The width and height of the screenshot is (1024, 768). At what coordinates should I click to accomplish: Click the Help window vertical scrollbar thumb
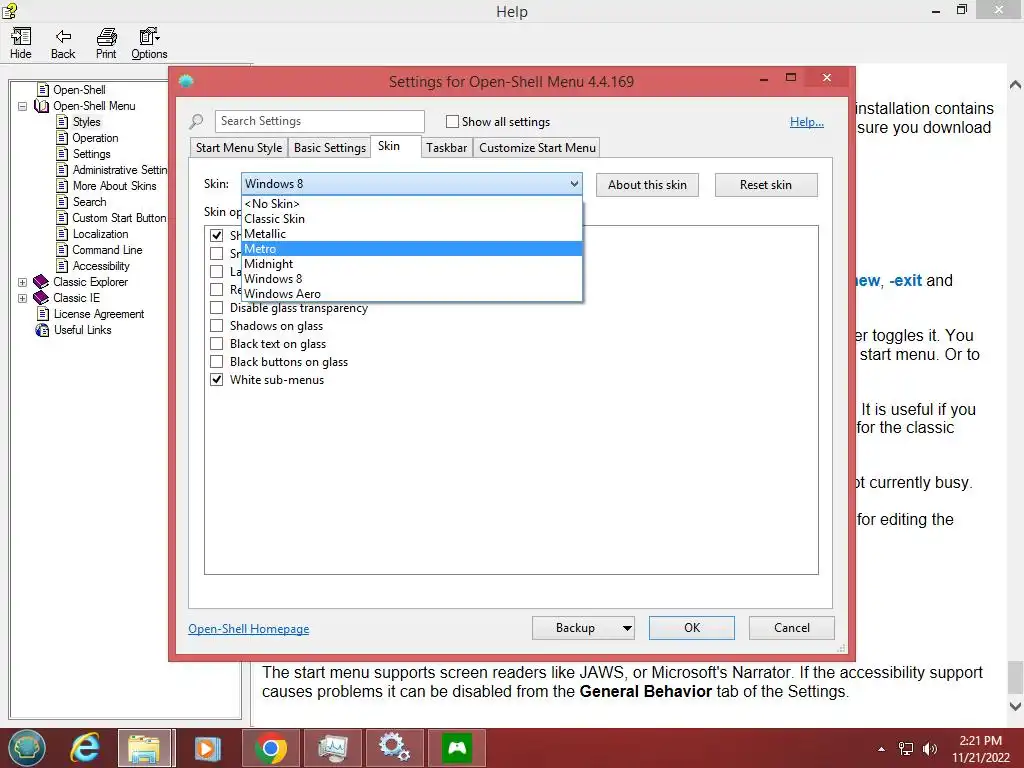pyautogui.click(x=1015, y=677)
